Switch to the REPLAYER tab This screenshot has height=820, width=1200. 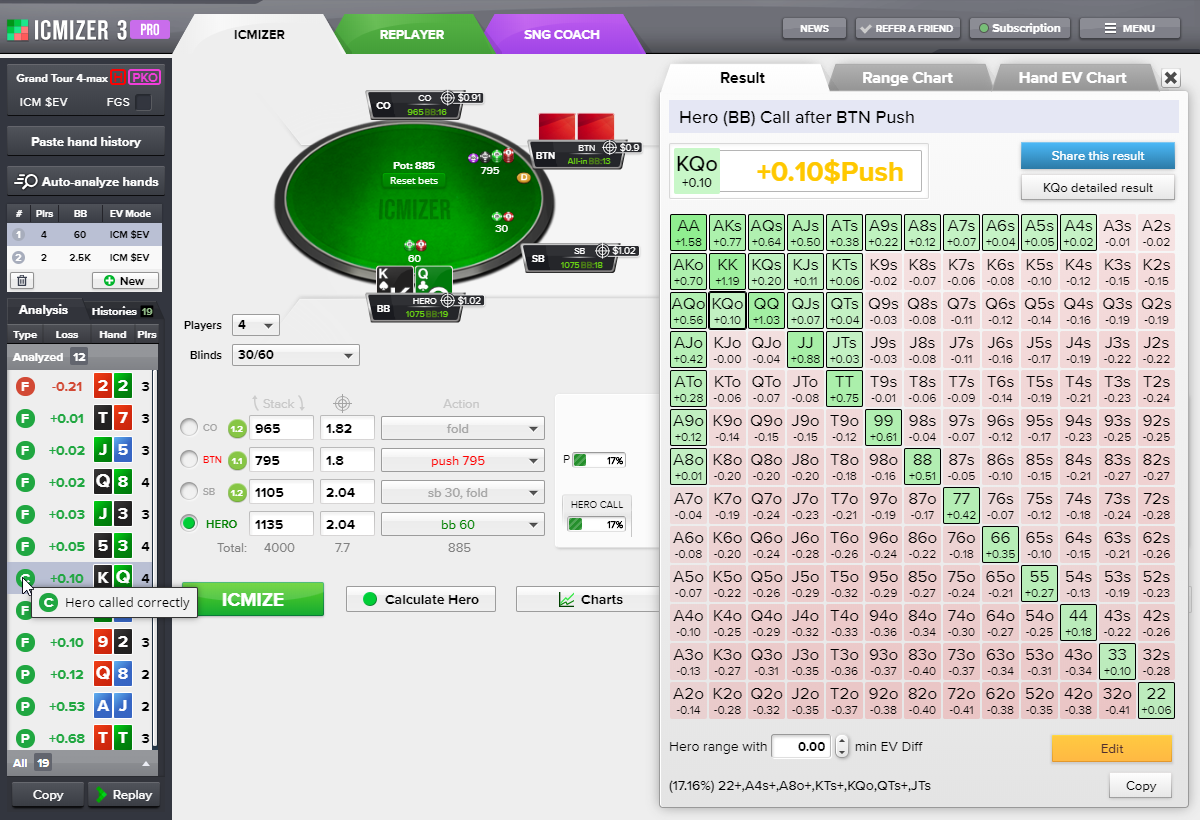pos(412,34)
